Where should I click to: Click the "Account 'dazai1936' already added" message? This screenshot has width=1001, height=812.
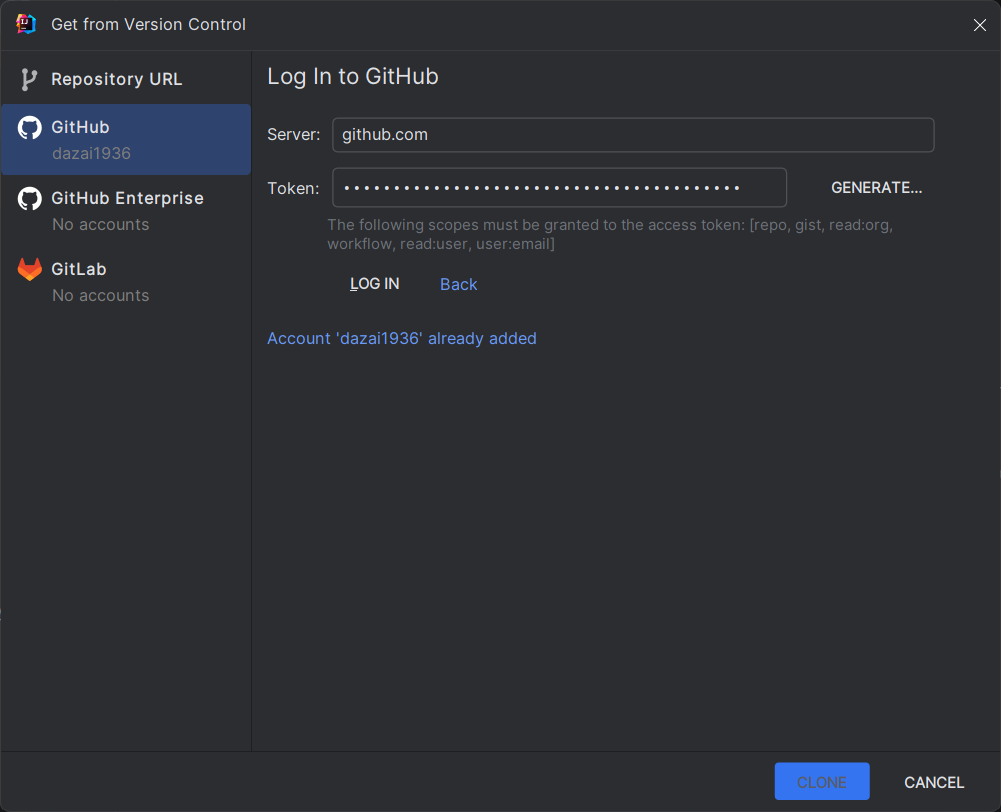[x=402, y=338]
